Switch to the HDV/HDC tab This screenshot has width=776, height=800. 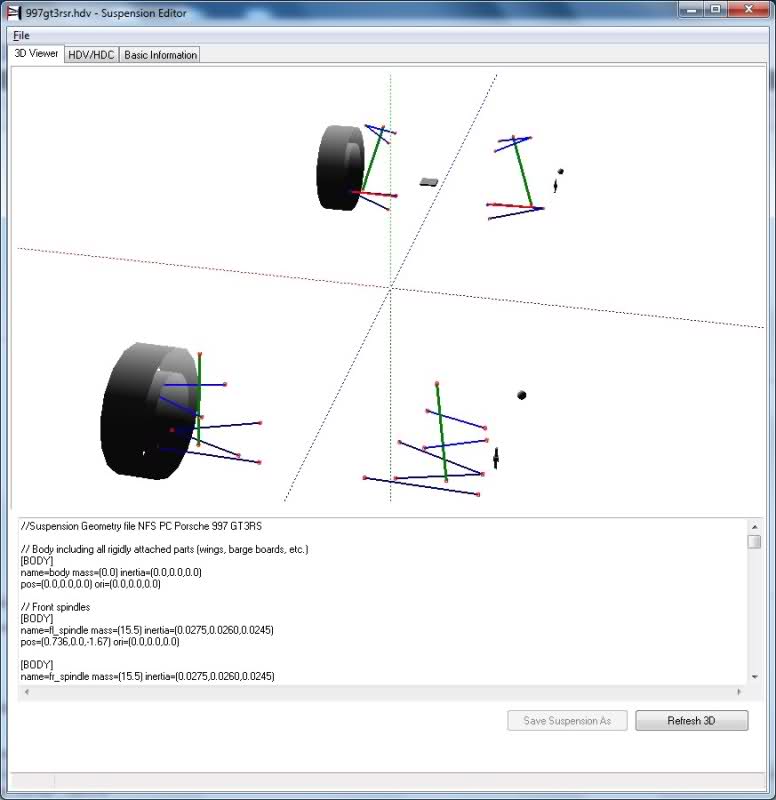pyautogui.click(x=91, y=55)
